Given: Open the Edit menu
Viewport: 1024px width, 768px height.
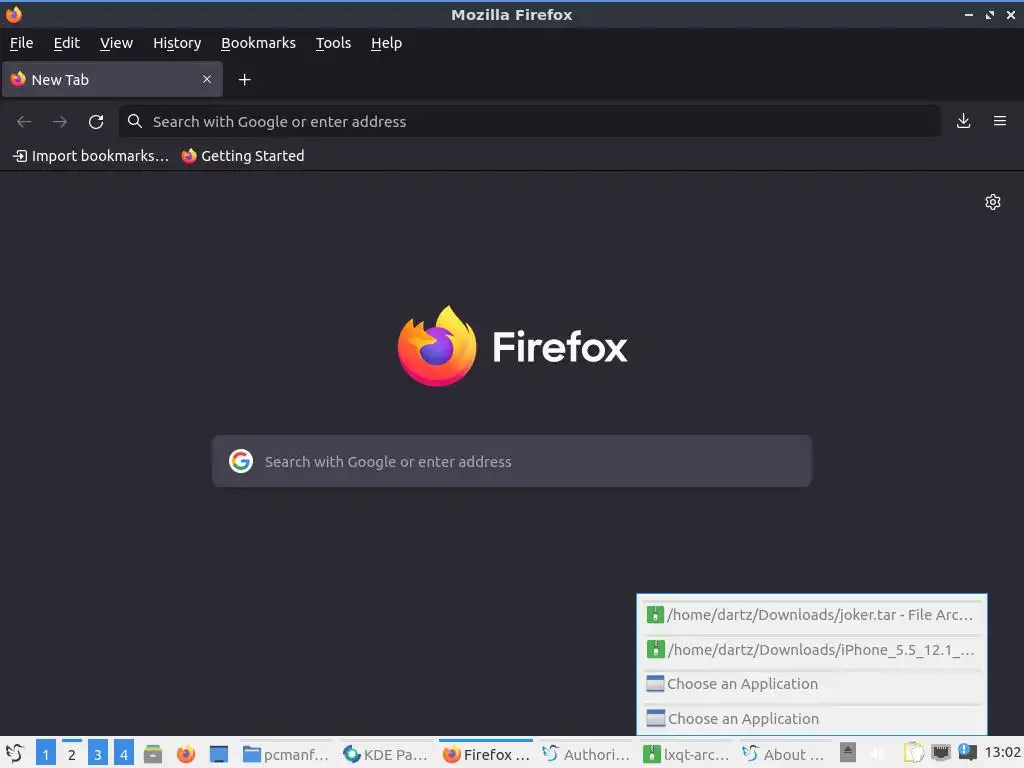Looking at the screenshot, I should (x=67, y=43).
